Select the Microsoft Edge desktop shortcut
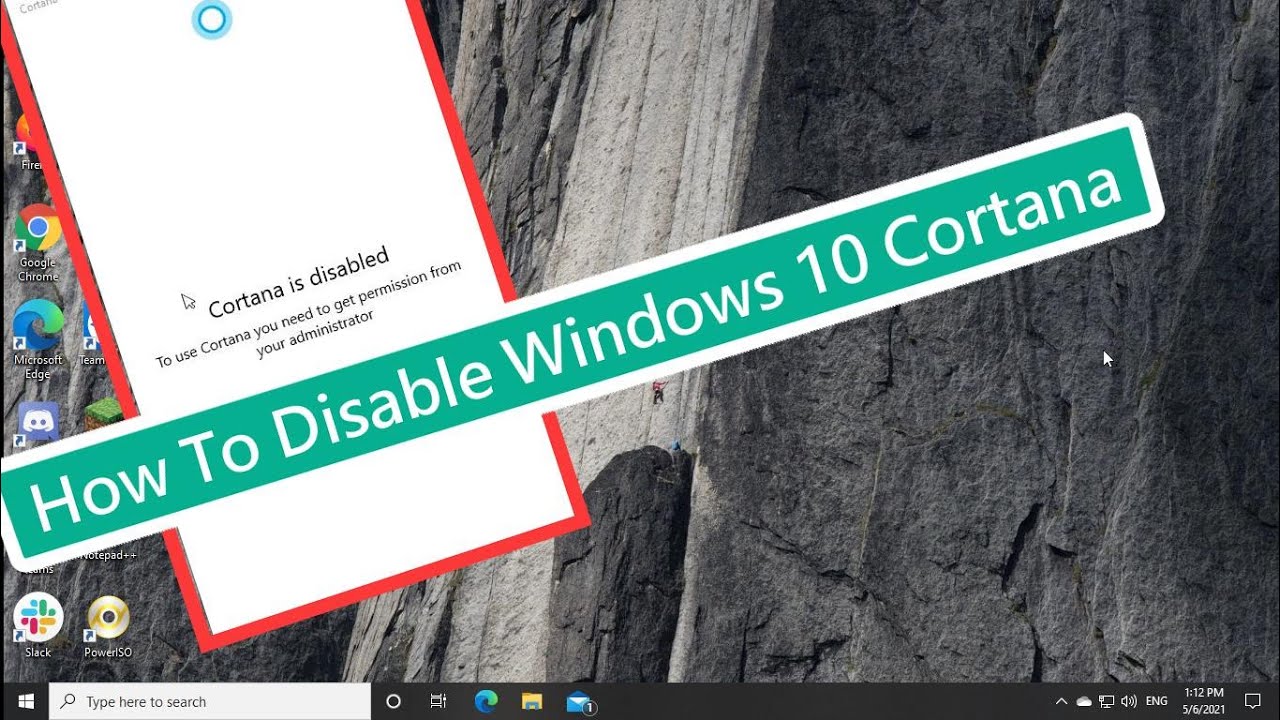 click(x=38, y=340)
